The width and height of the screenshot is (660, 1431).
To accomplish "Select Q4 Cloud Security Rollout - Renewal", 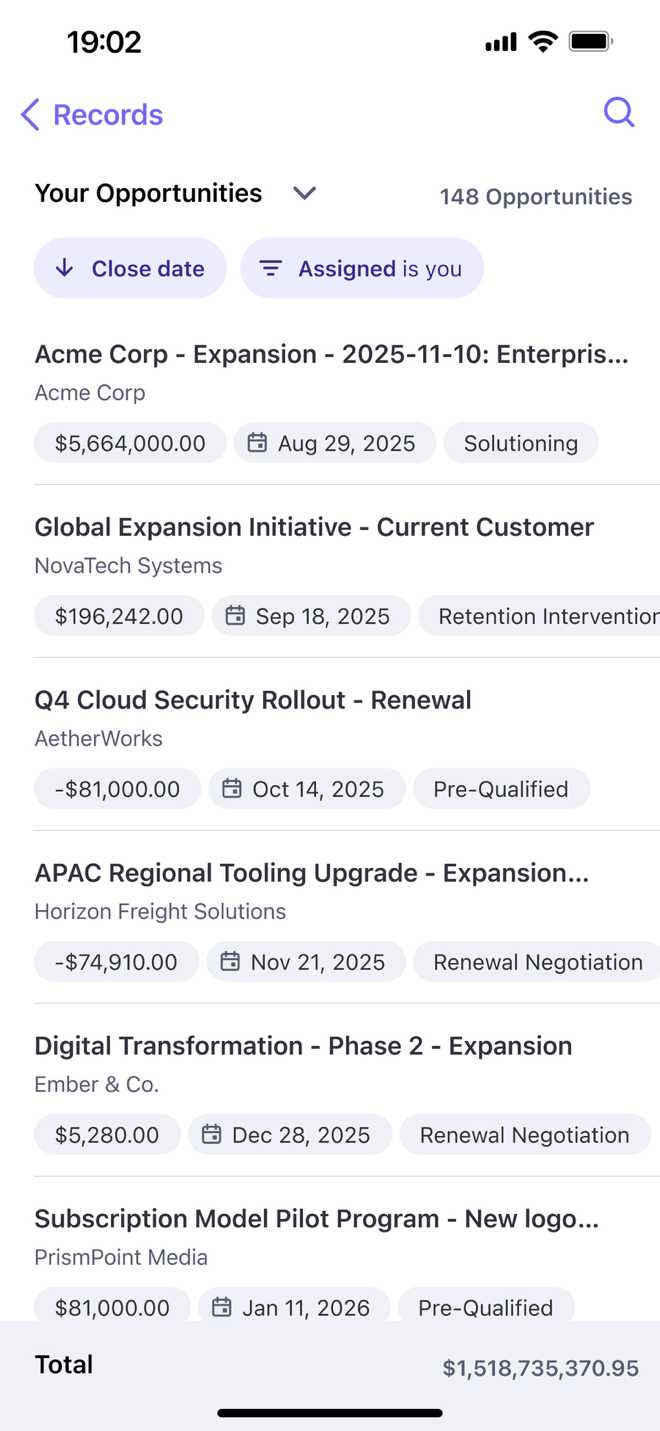I will pyautogui.click(x=253, y=701).
